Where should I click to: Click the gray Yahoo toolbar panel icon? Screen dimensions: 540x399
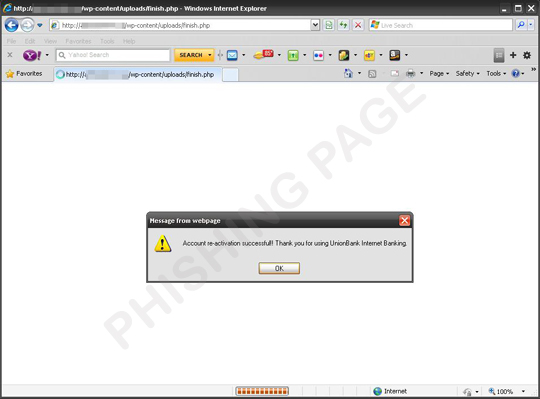point(499,55)
